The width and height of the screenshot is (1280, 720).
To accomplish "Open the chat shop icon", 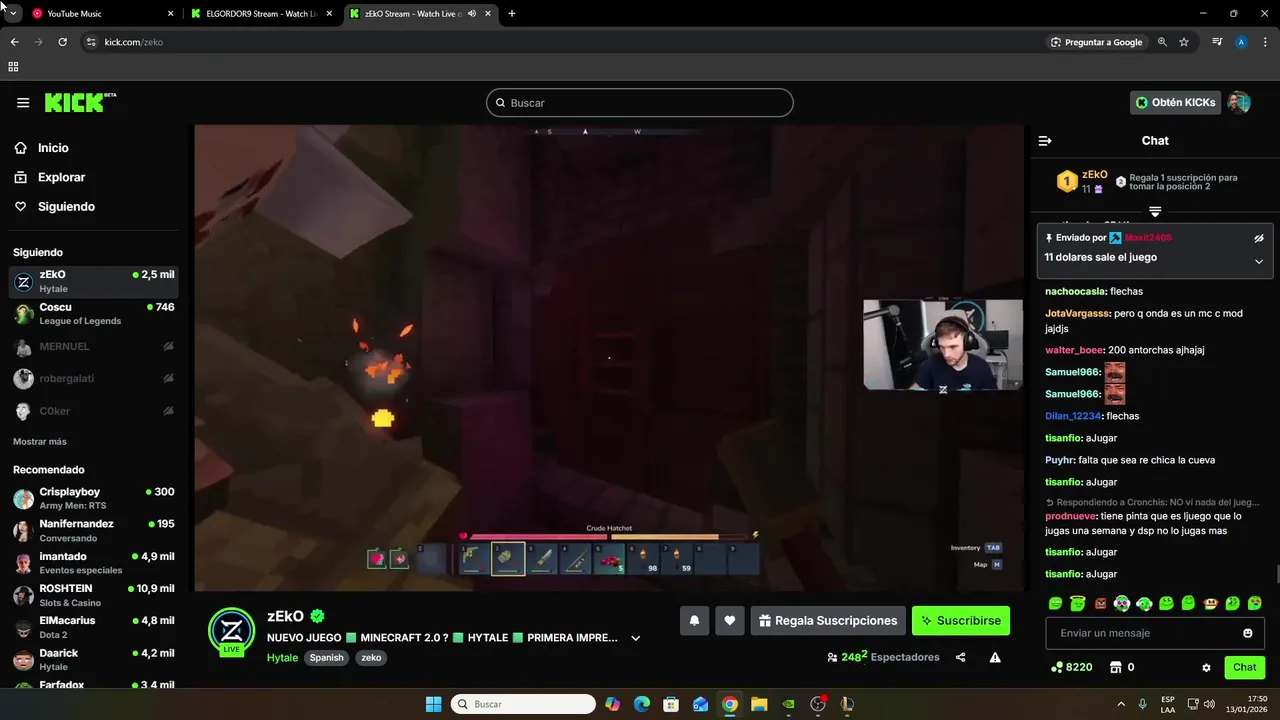I will [x=1116, y=667].
